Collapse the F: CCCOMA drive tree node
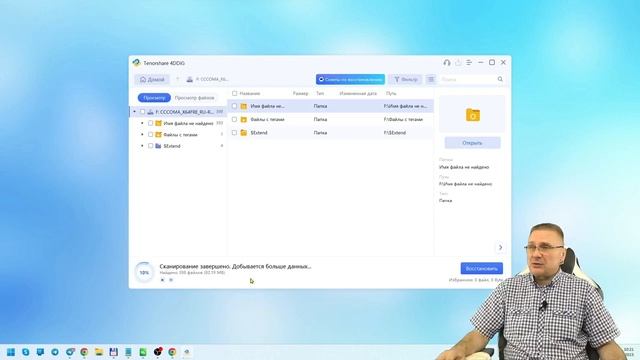 tap(134, 111)
